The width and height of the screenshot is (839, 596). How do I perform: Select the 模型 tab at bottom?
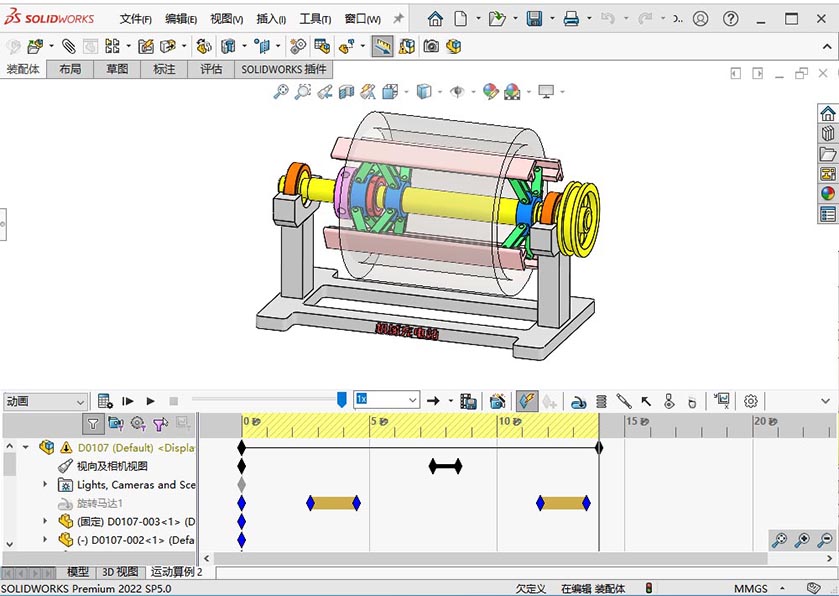point(77,572)
